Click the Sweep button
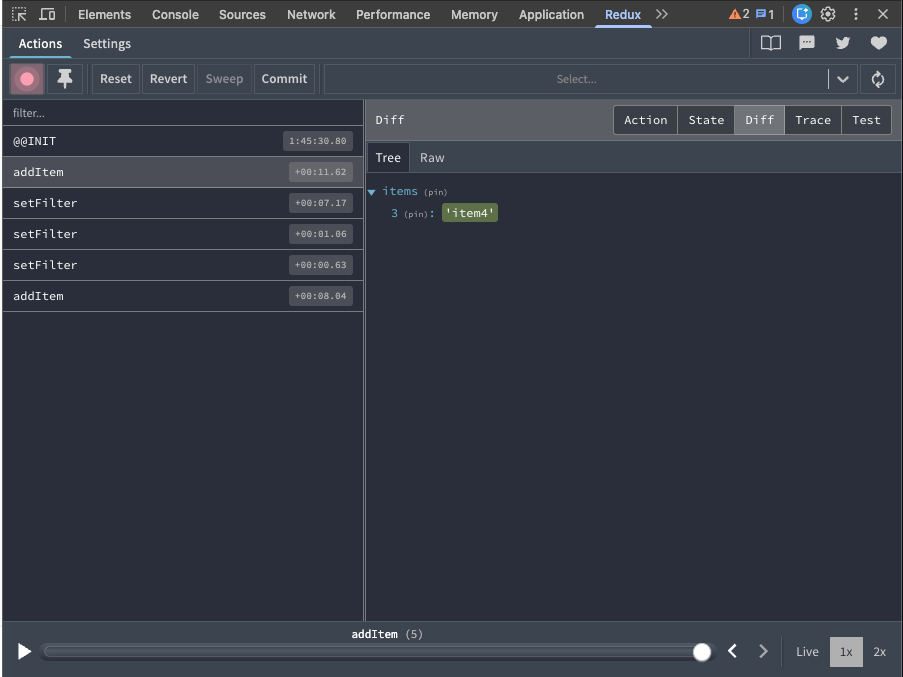Image resolution: width=903 pixels, height=677 pixels. tap(224, 79)
